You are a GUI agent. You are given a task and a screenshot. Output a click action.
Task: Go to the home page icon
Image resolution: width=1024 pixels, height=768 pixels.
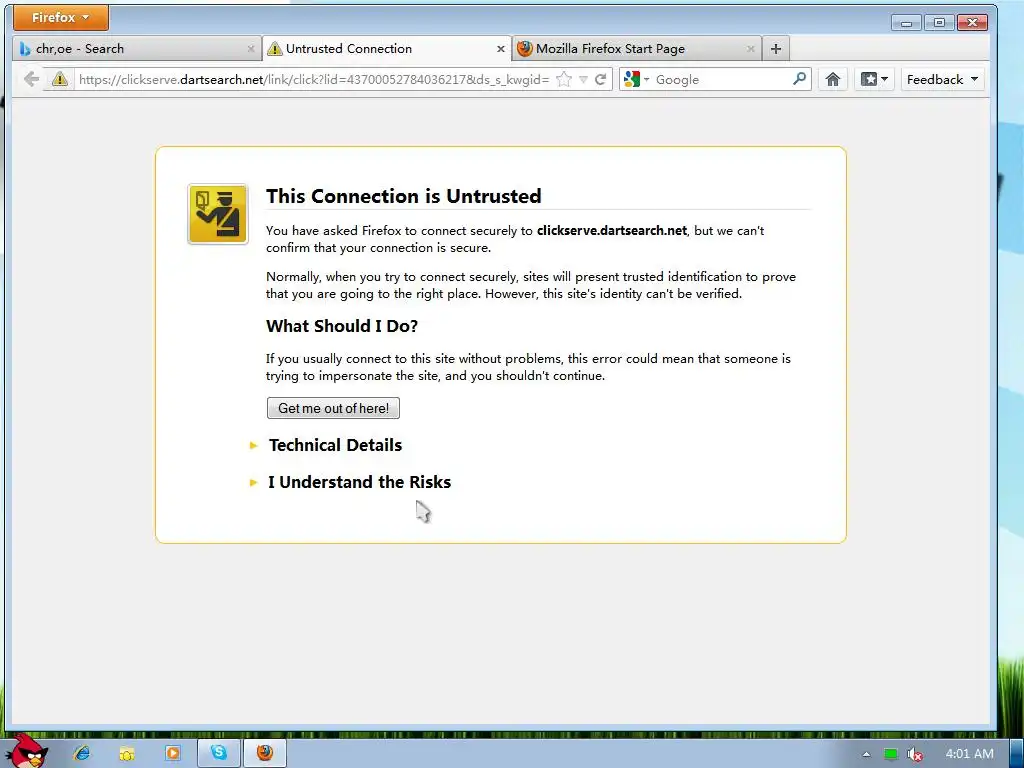coord(833,80)
